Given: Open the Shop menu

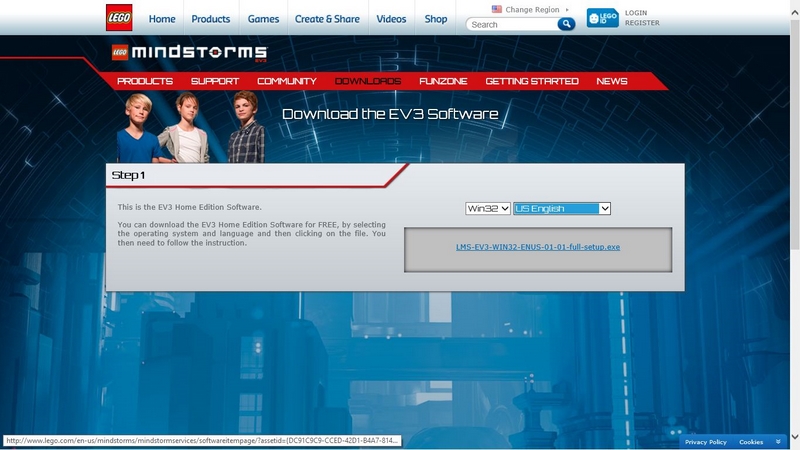Looking at the screenshot, I should [x=436, y=19].
